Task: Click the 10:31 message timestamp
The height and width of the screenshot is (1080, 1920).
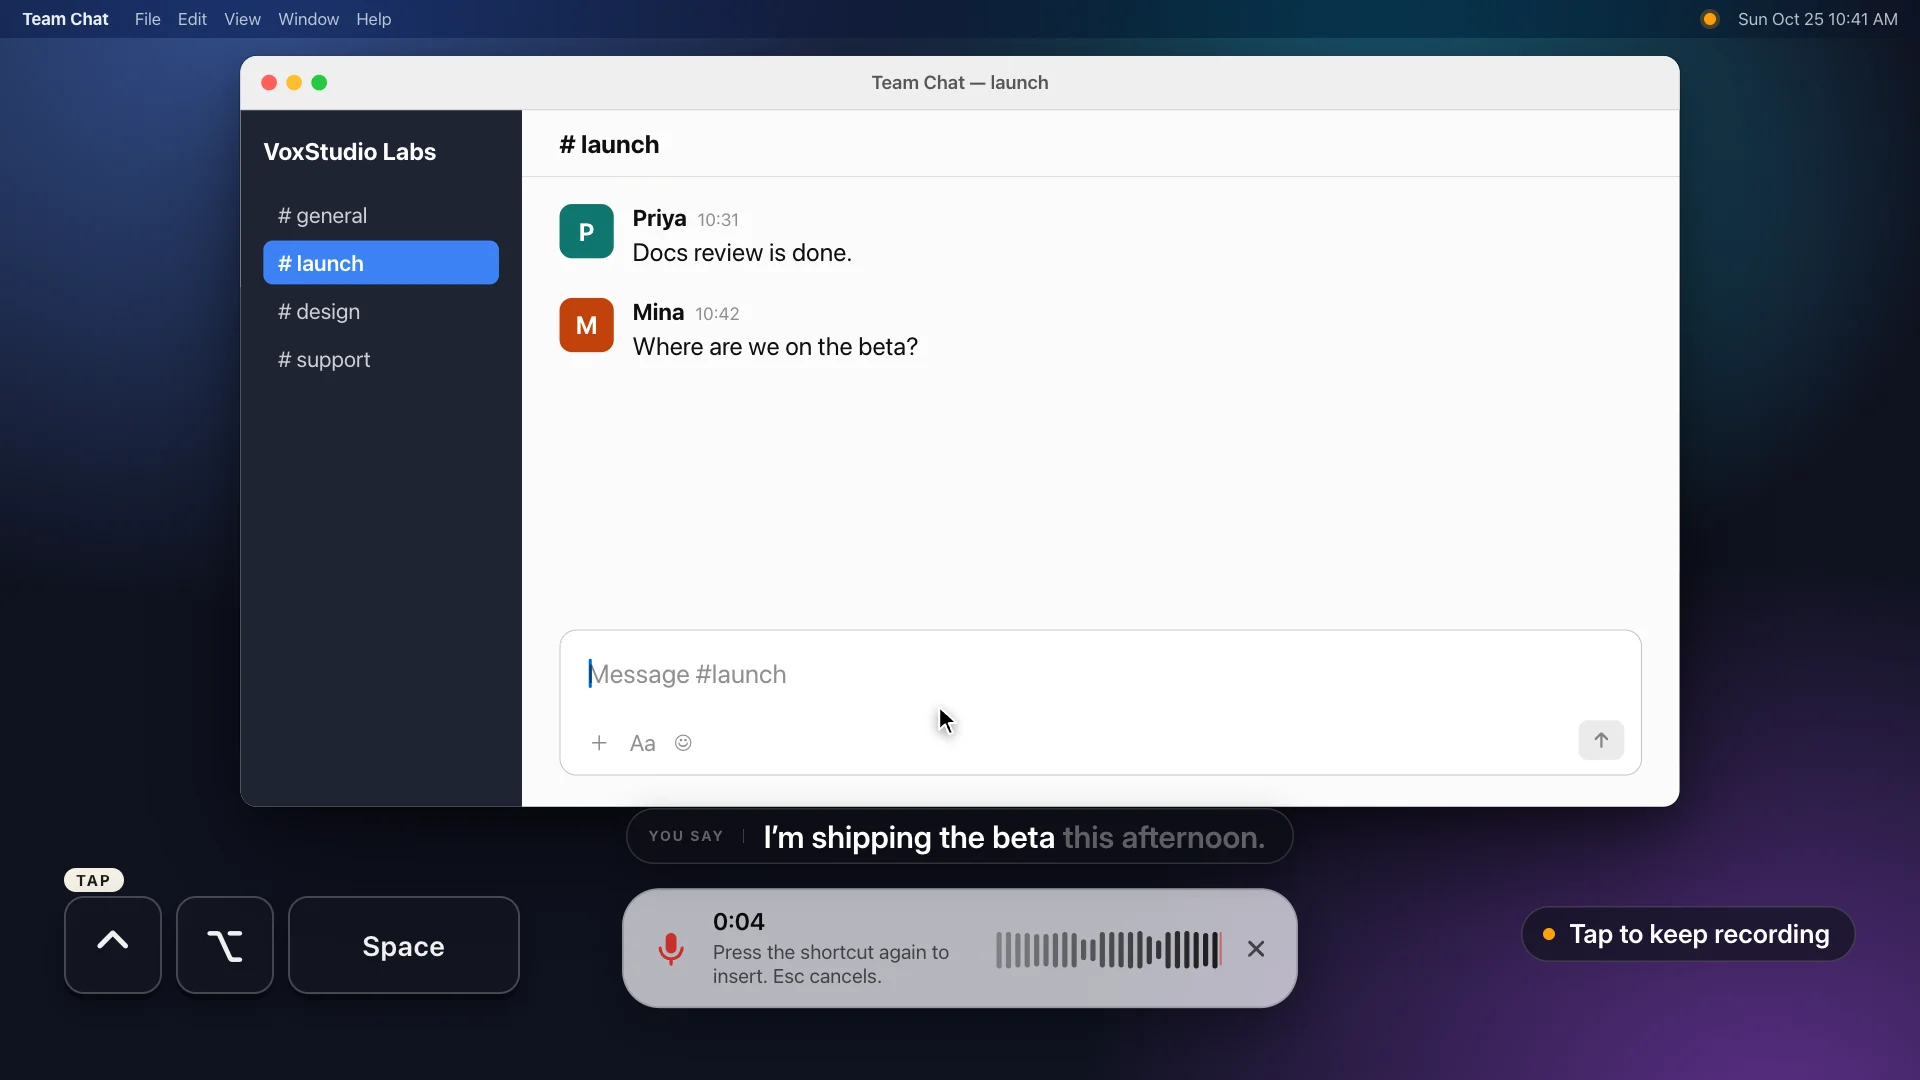Action: (x=718, y=220)
